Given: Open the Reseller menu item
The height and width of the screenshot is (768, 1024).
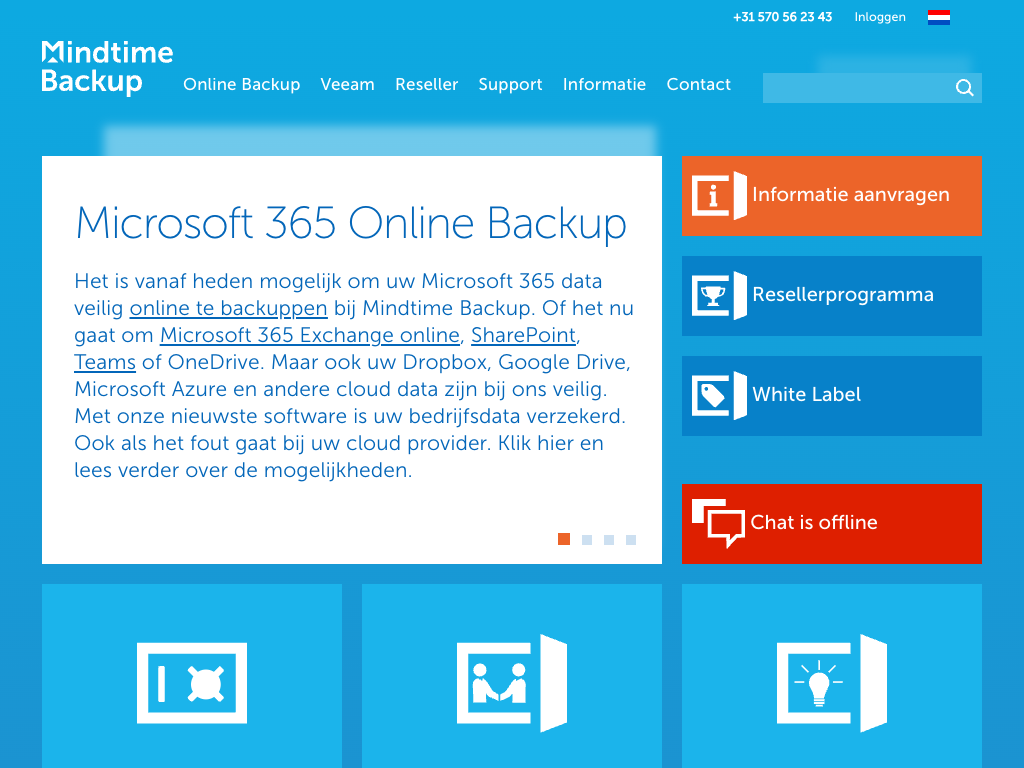Looking at the screenshot, I should point(426,84).
